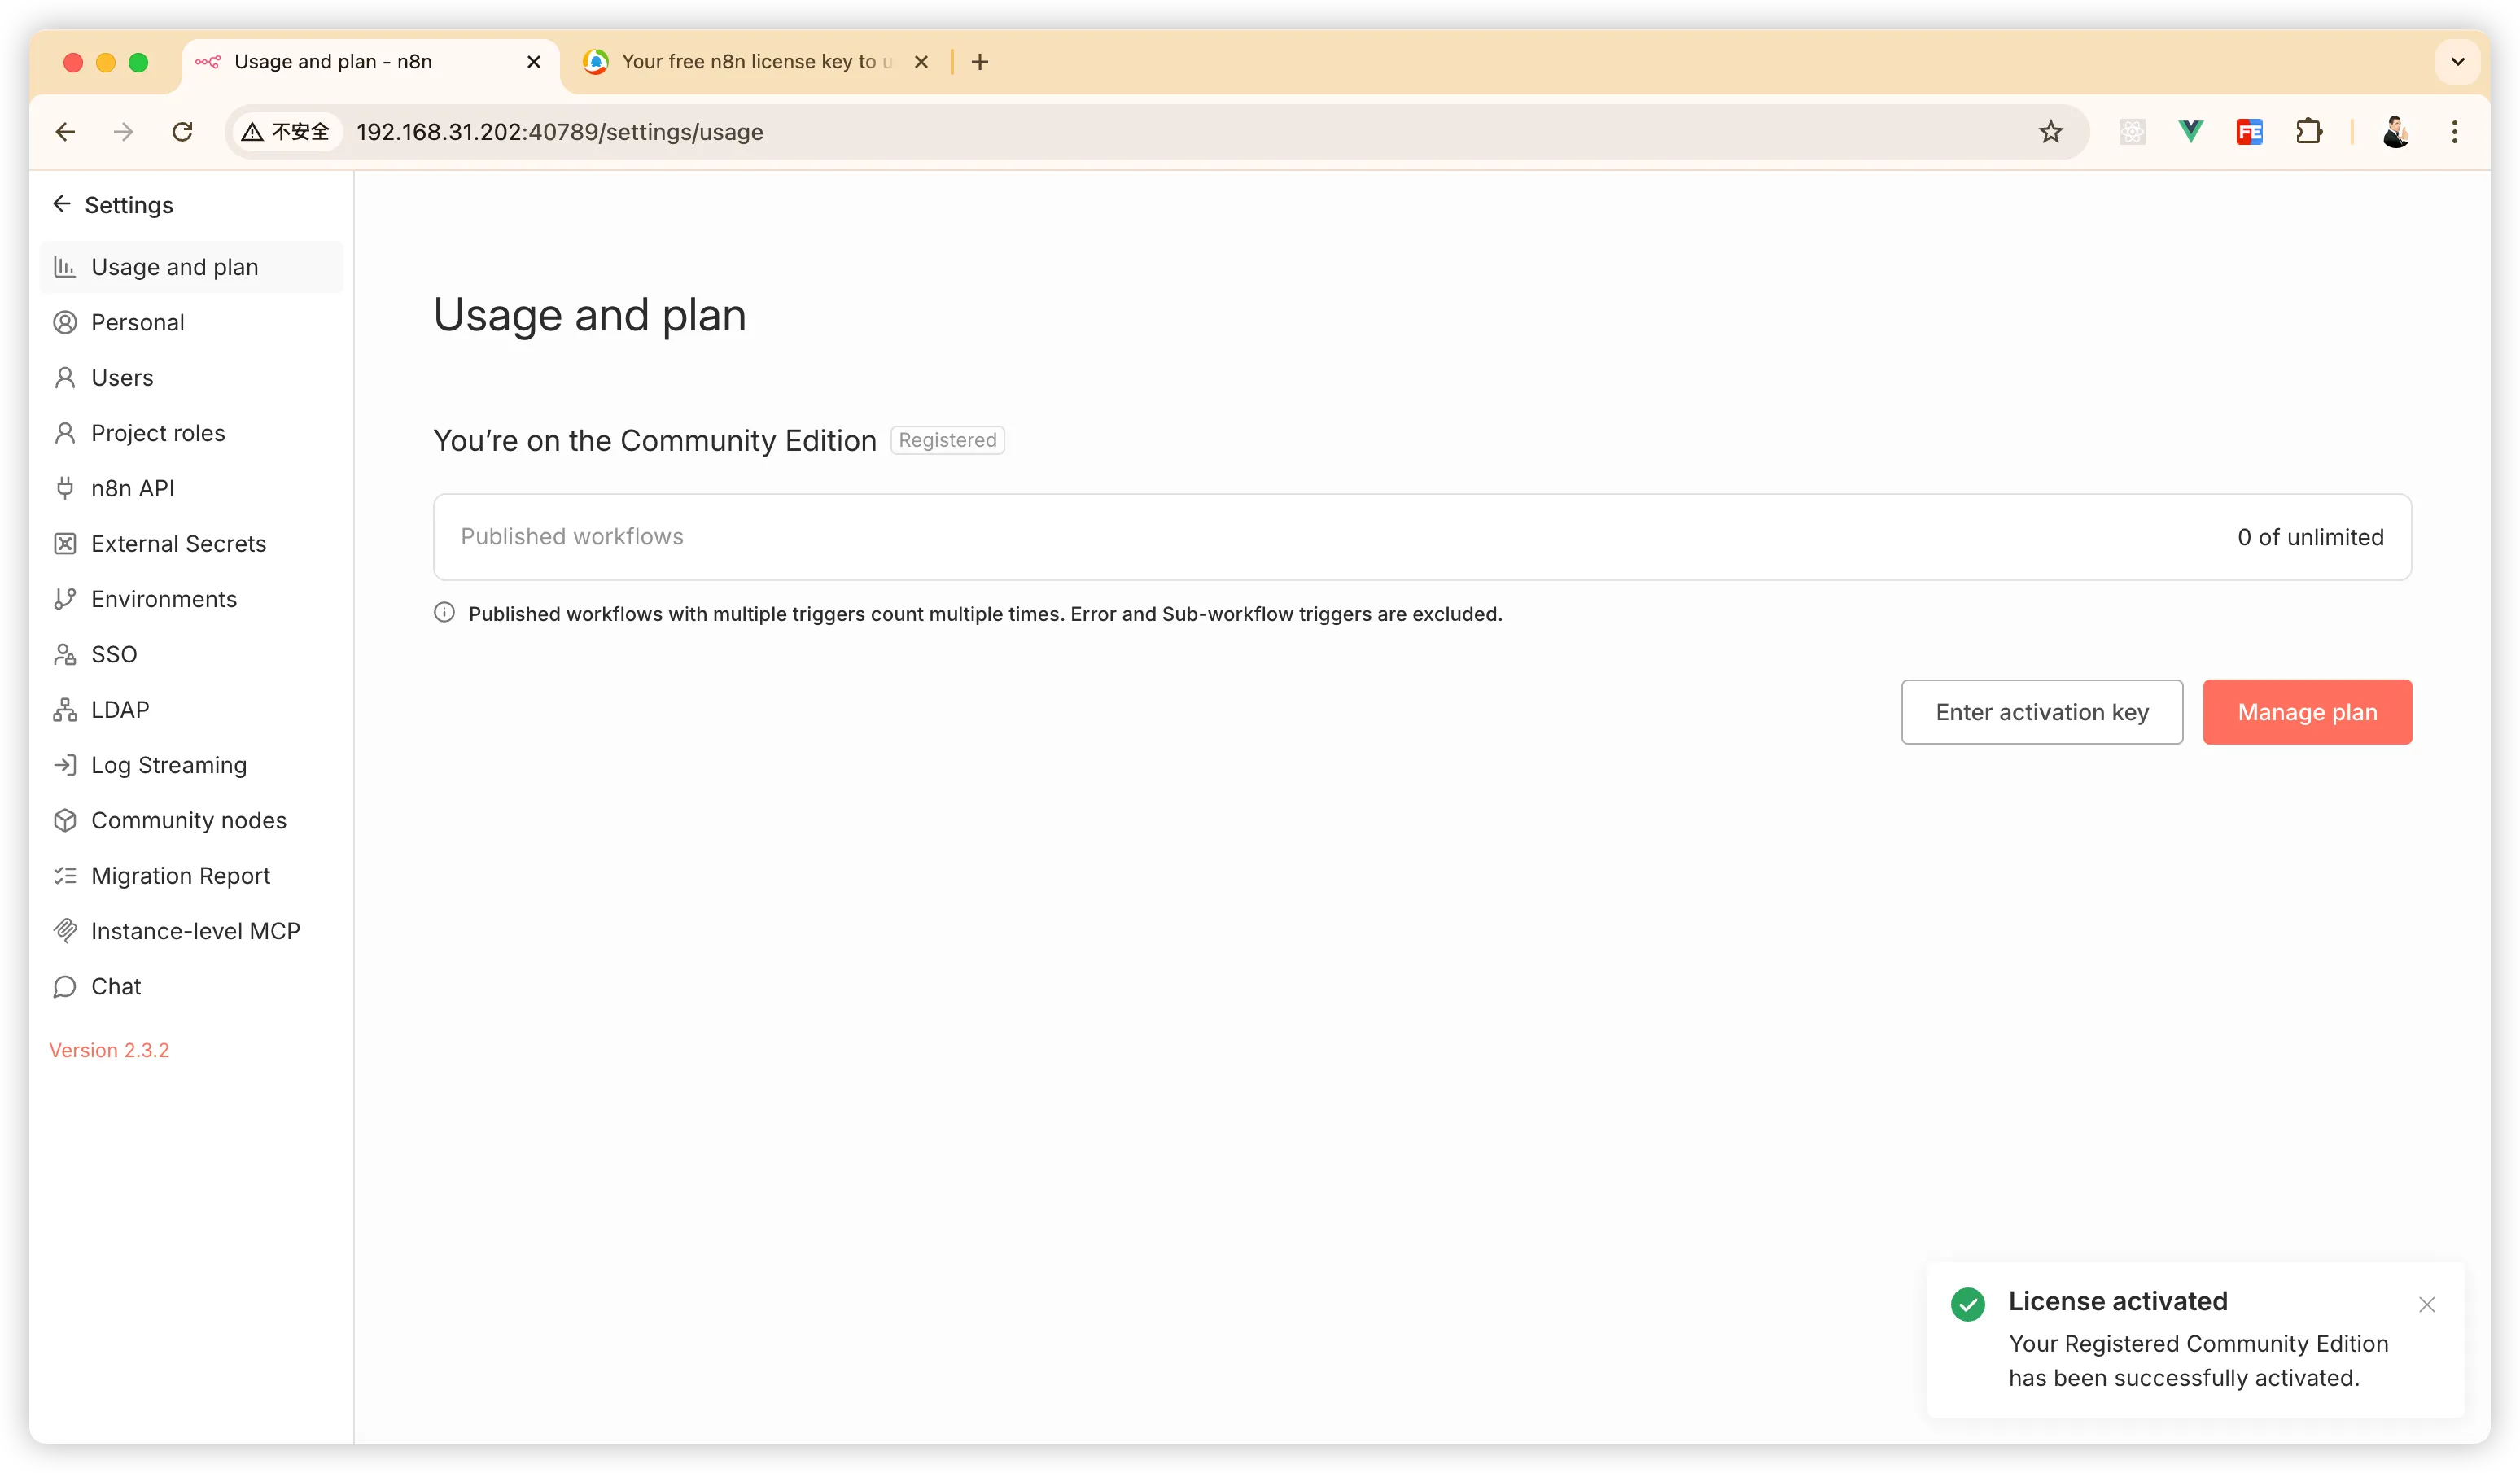Screen dimensions: 2520x1473
Task: Reload the page with the refresh icon
Action: click(x=182, y=132)
